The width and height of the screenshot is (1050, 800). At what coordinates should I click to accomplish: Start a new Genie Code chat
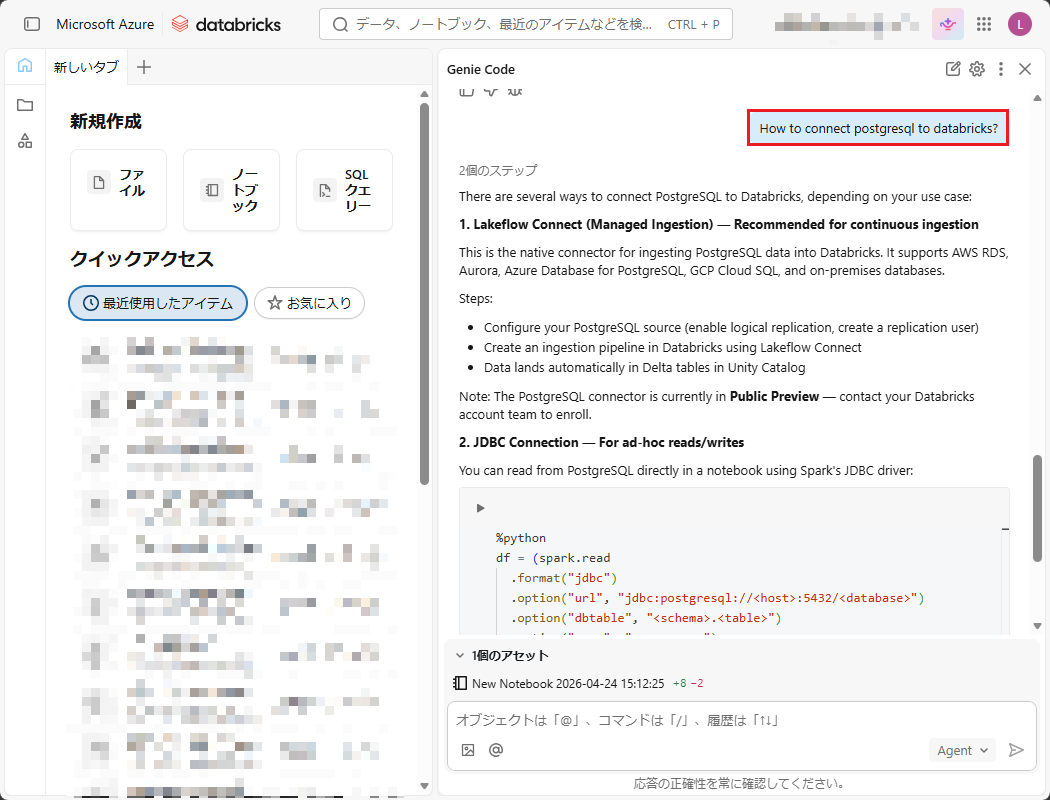[953, 69]
